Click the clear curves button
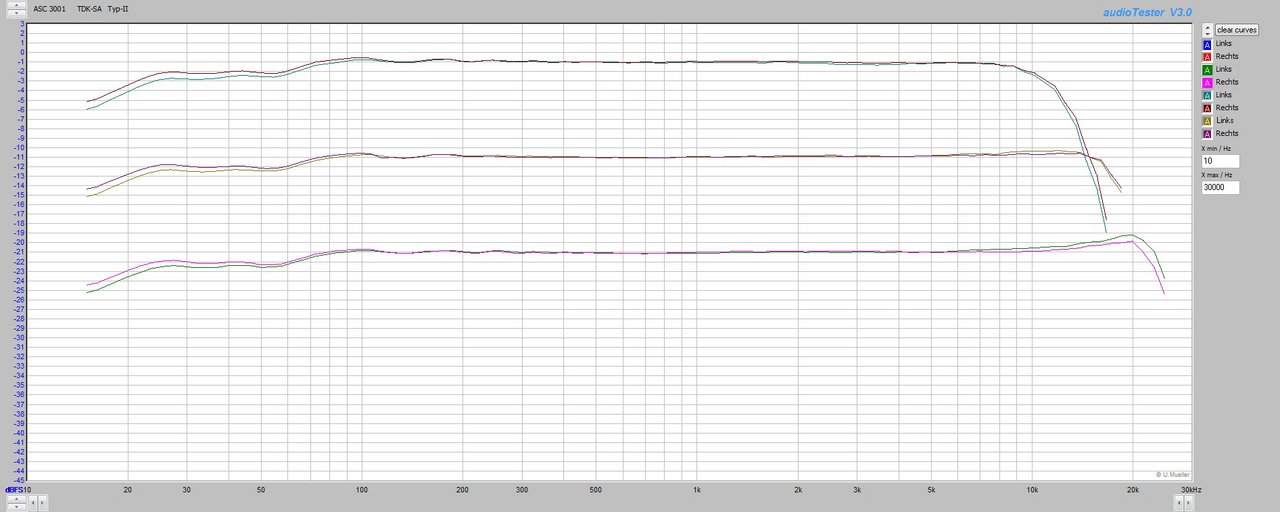This screenshot has height=512, width=1280. coord(1237,30)
